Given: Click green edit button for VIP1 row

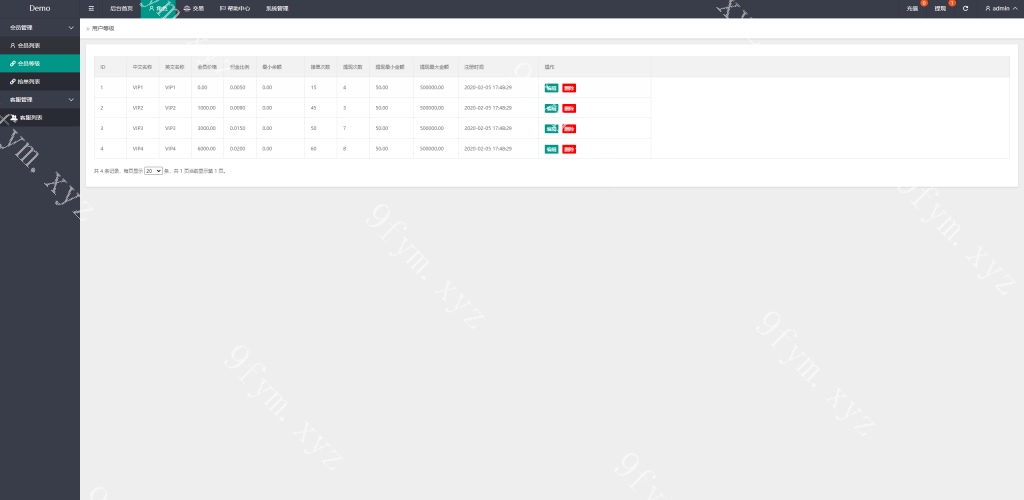Looking at the screenshot, I should 551,87.
